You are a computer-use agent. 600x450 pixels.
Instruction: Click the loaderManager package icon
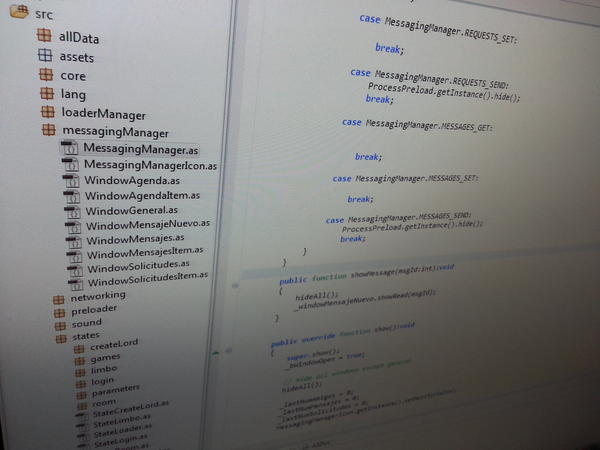pos(48,111)
